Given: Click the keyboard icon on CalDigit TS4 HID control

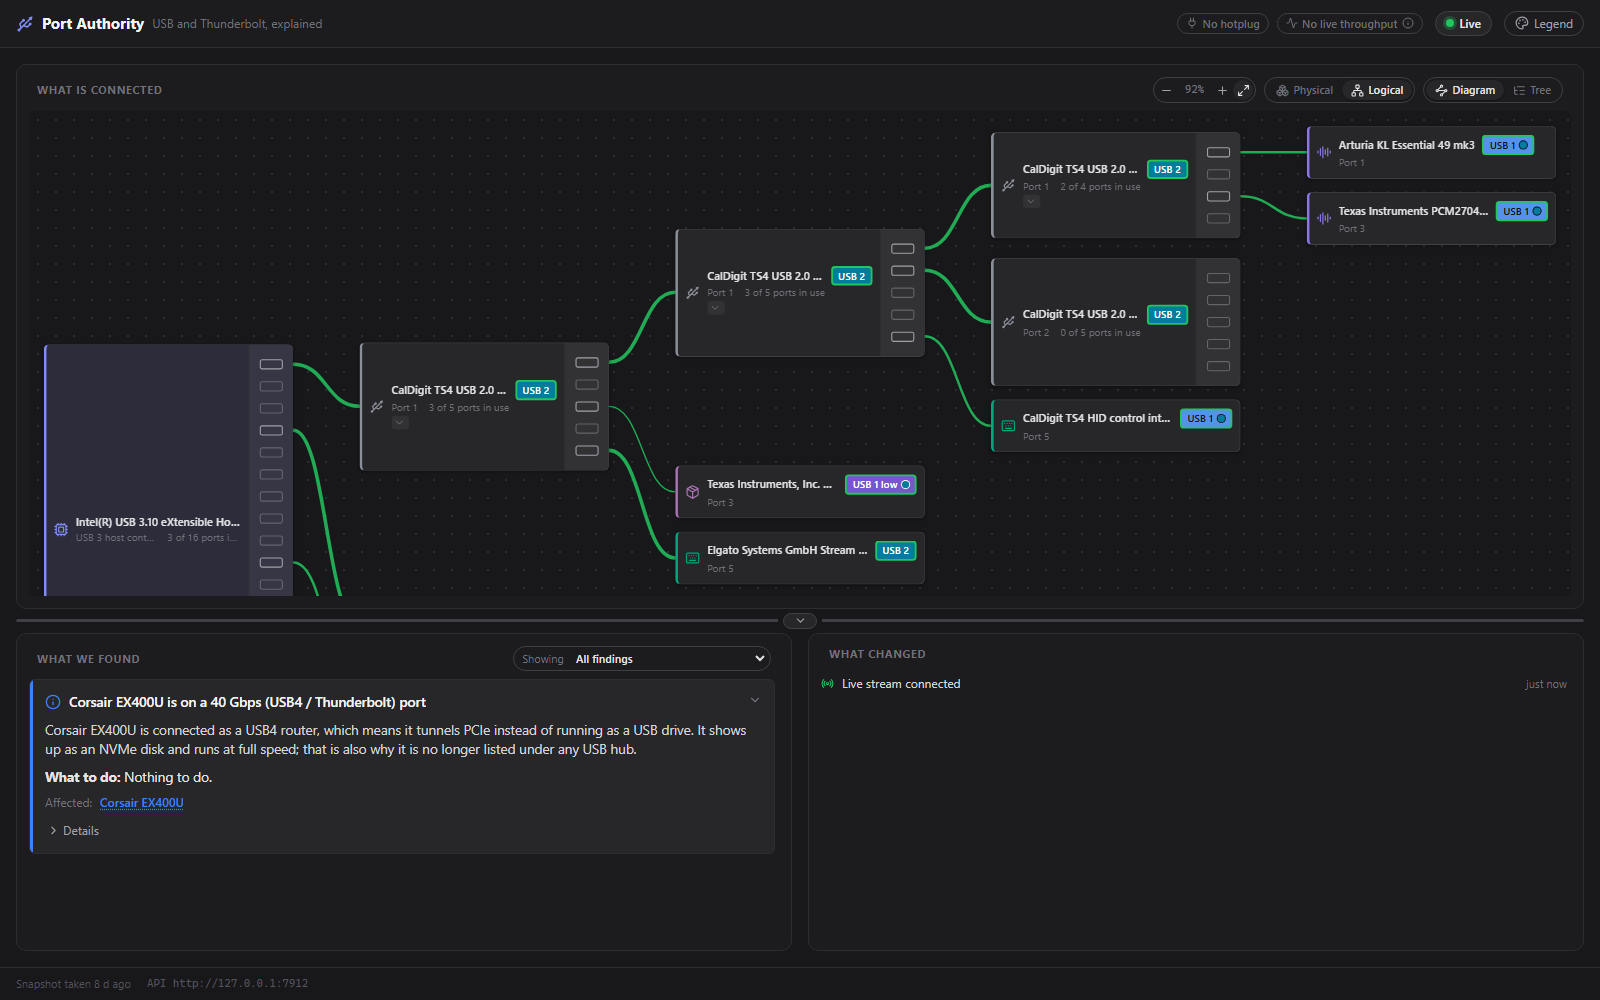Looking at the screenshot, I should click(x=1008, y=426).
